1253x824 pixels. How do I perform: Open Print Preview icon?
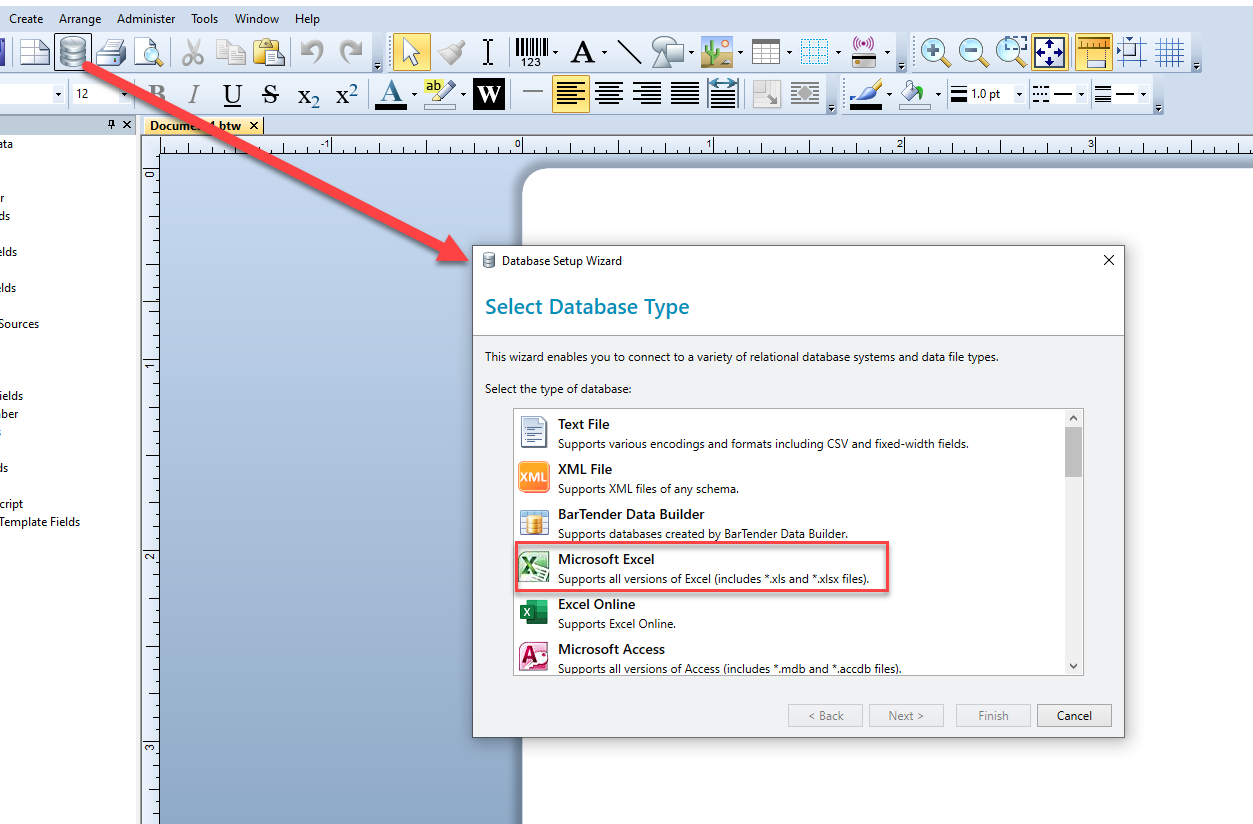(148, 52)
